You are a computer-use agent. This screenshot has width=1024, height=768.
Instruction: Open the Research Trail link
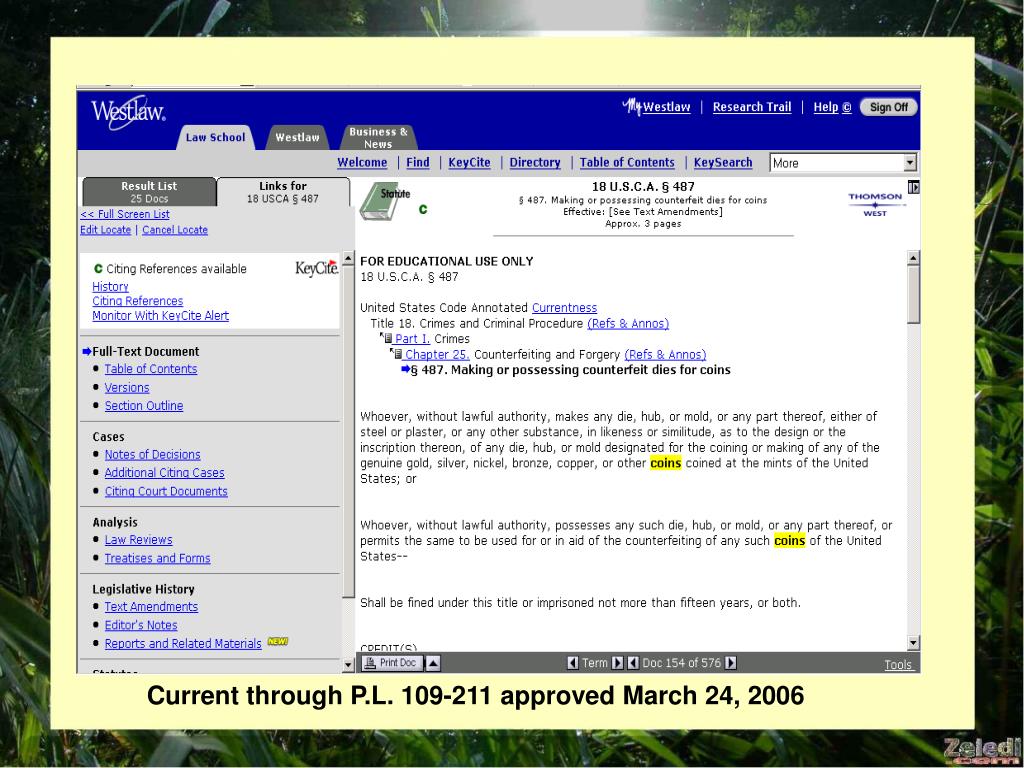[x=752, y=107]
